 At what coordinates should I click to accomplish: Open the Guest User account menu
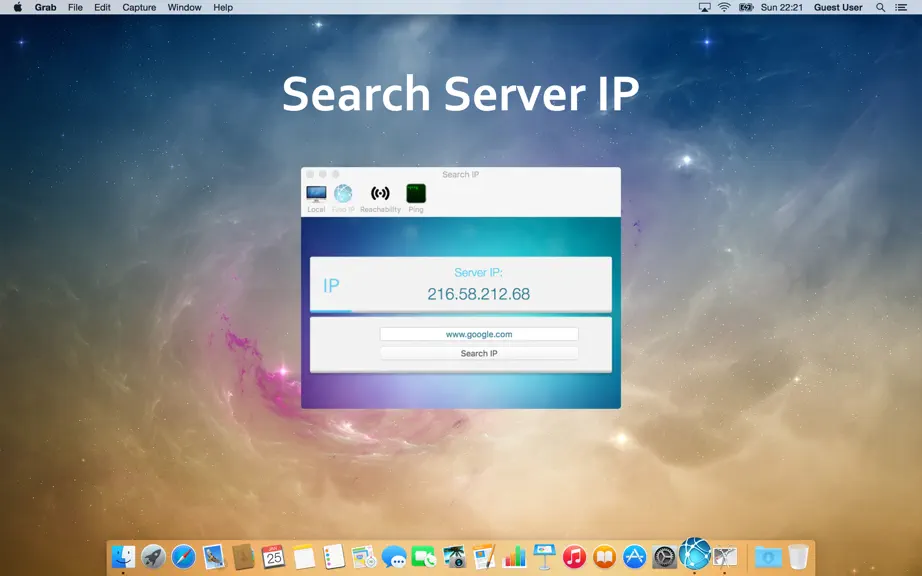tap(838, 8)
